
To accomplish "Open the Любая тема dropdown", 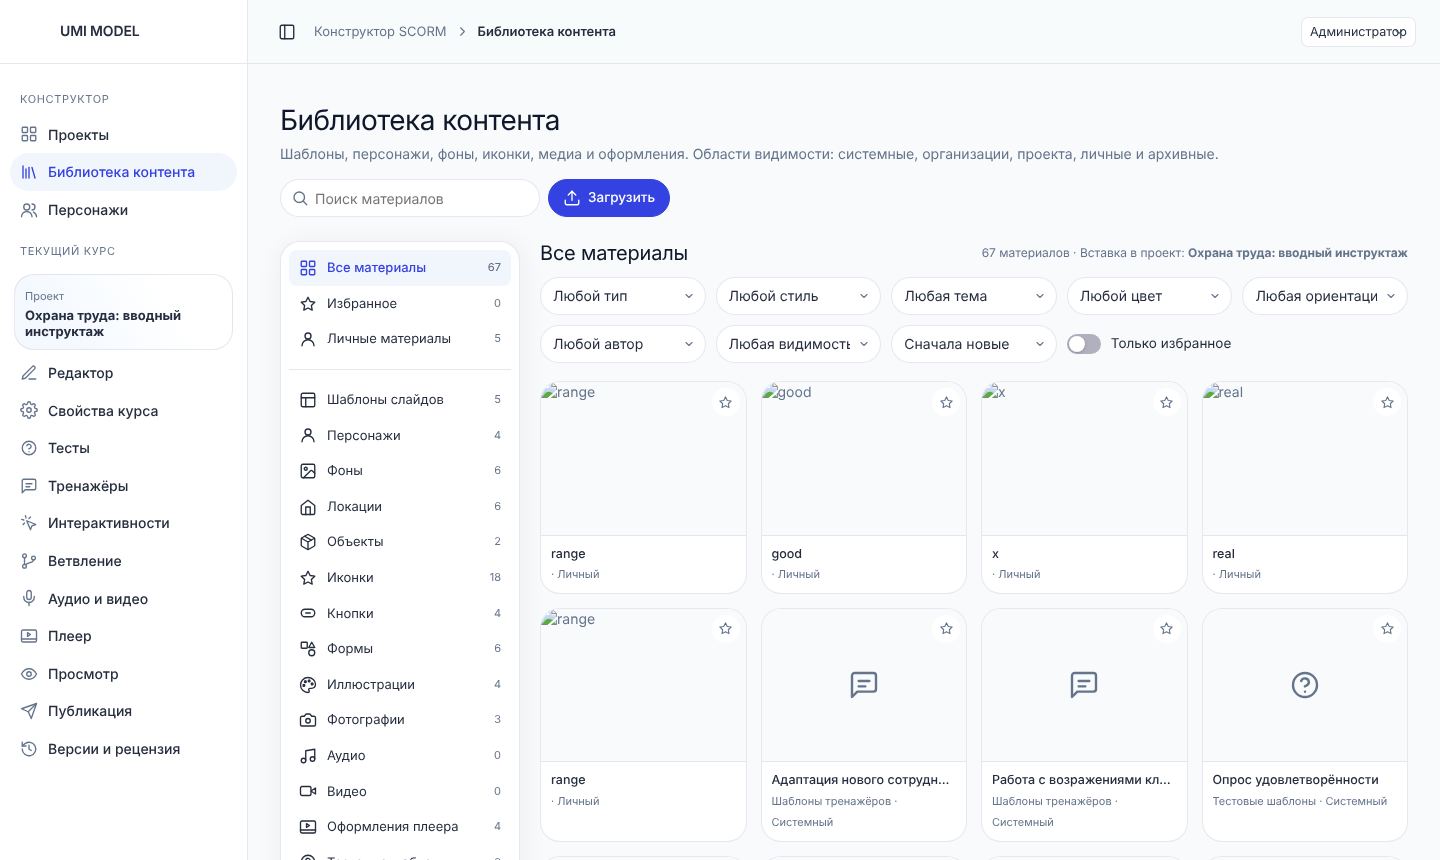I will tap(974, 296).
